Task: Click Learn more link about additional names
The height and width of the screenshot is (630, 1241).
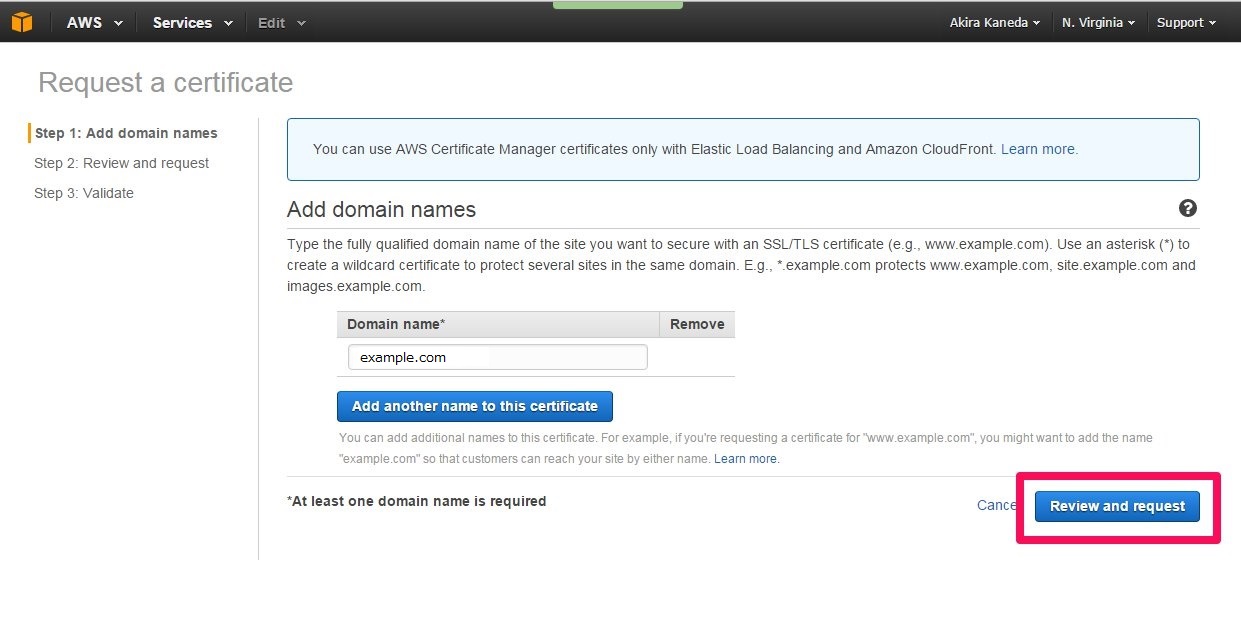Action: pos(746,459)
